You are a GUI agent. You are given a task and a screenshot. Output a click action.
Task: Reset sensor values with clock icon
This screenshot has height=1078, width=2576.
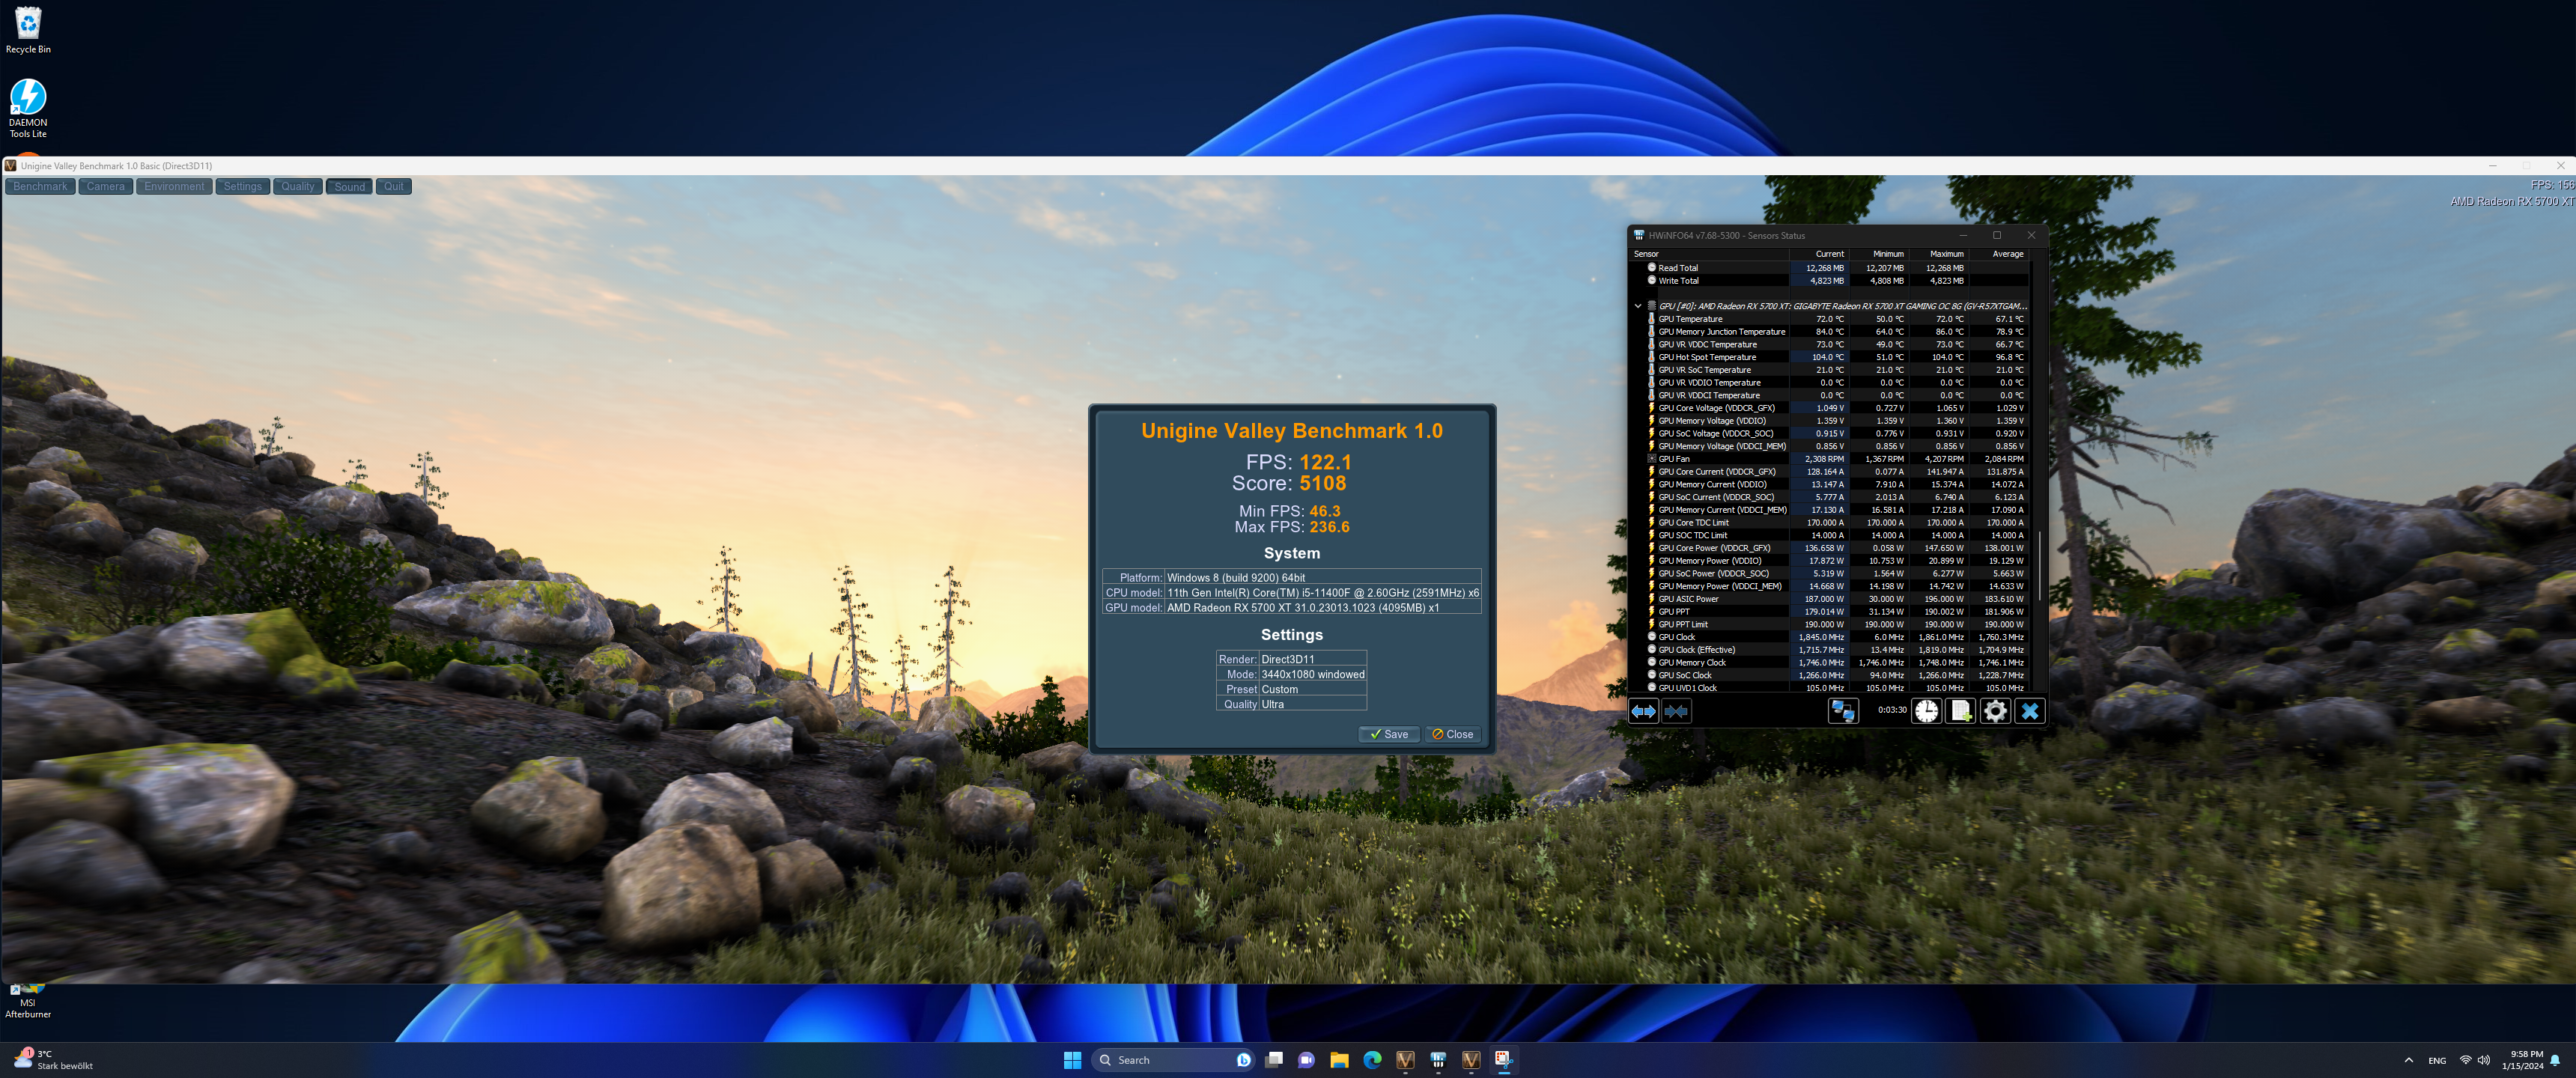[1926, 711]
